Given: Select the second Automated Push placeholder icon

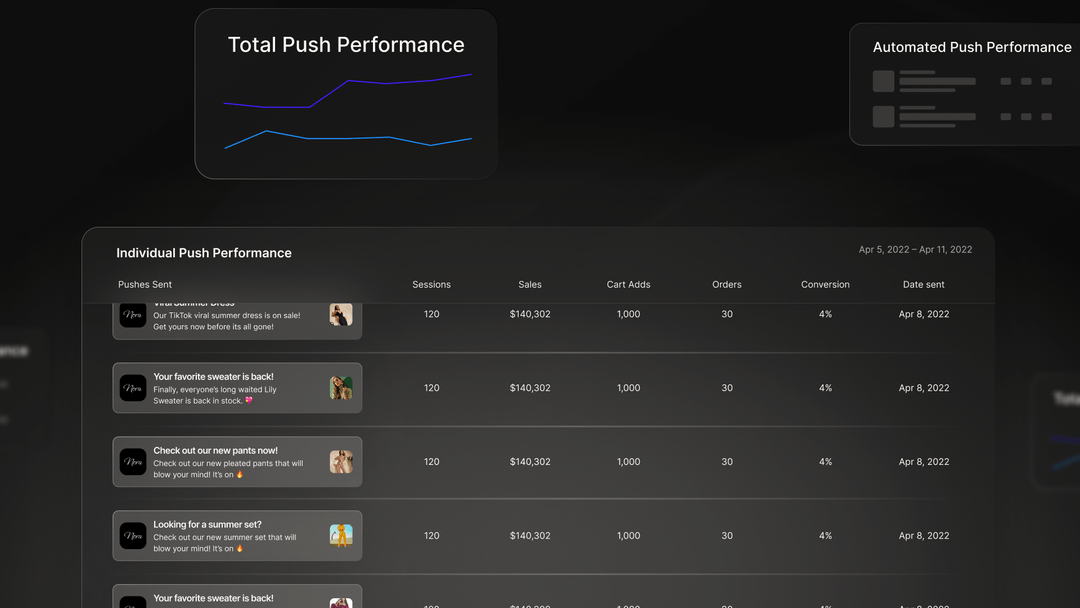Looking at the screenshot, I should tap(883, 116).
